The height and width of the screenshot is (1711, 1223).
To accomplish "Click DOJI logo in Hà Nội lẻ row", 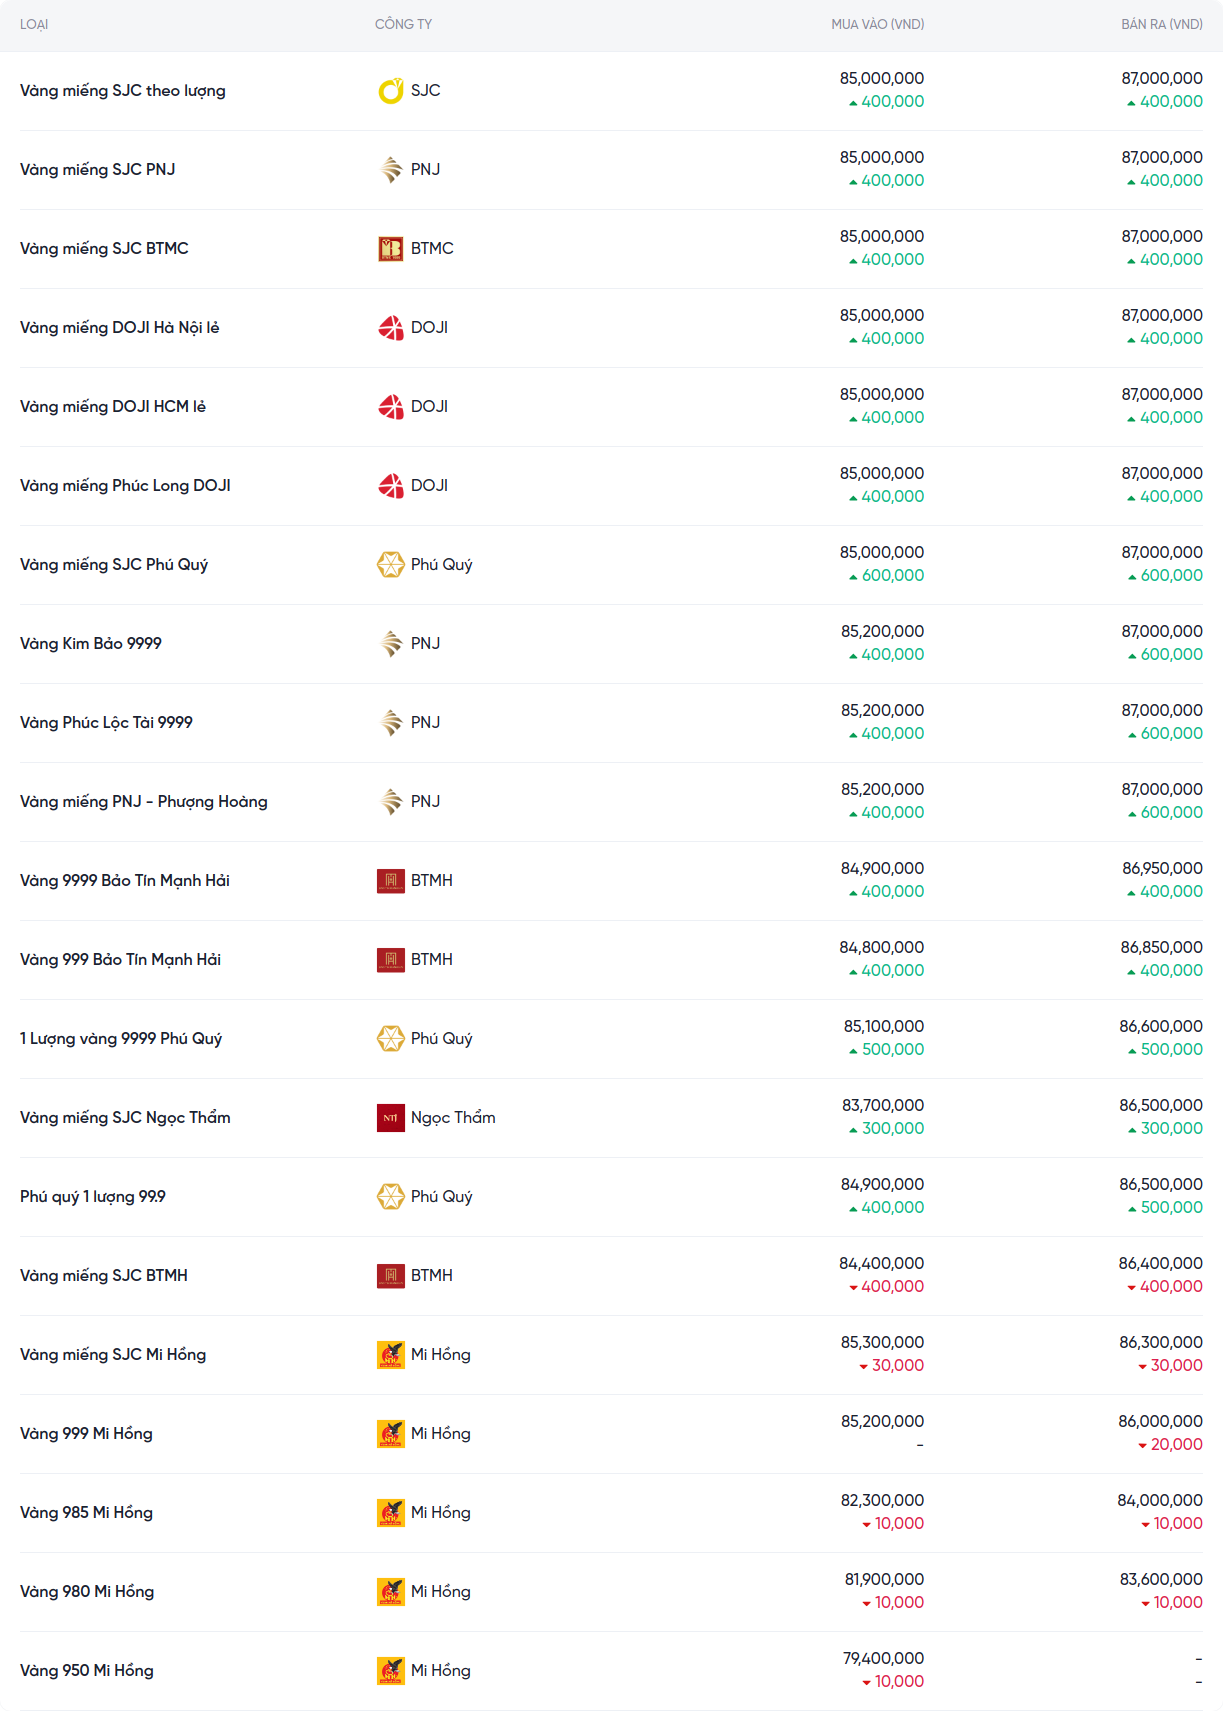I will pyautogui.click(x=391, y=328).
